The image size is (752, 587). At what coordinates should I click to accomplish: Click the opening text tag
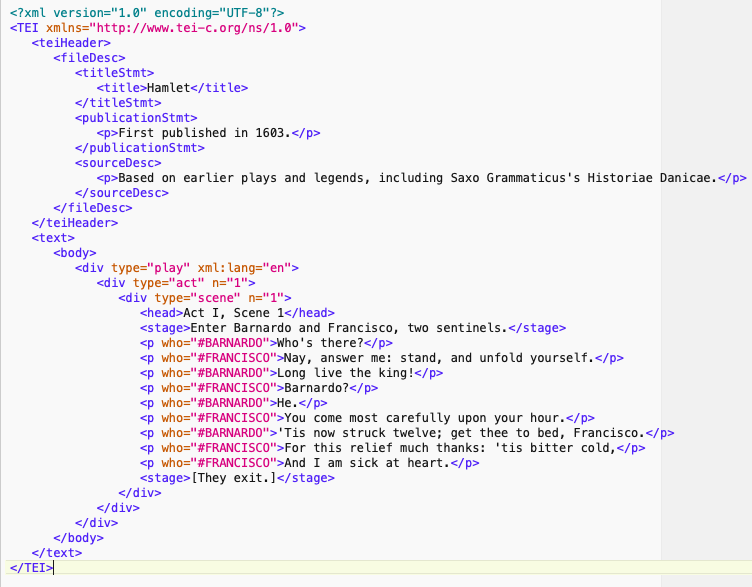coord(53,238)
